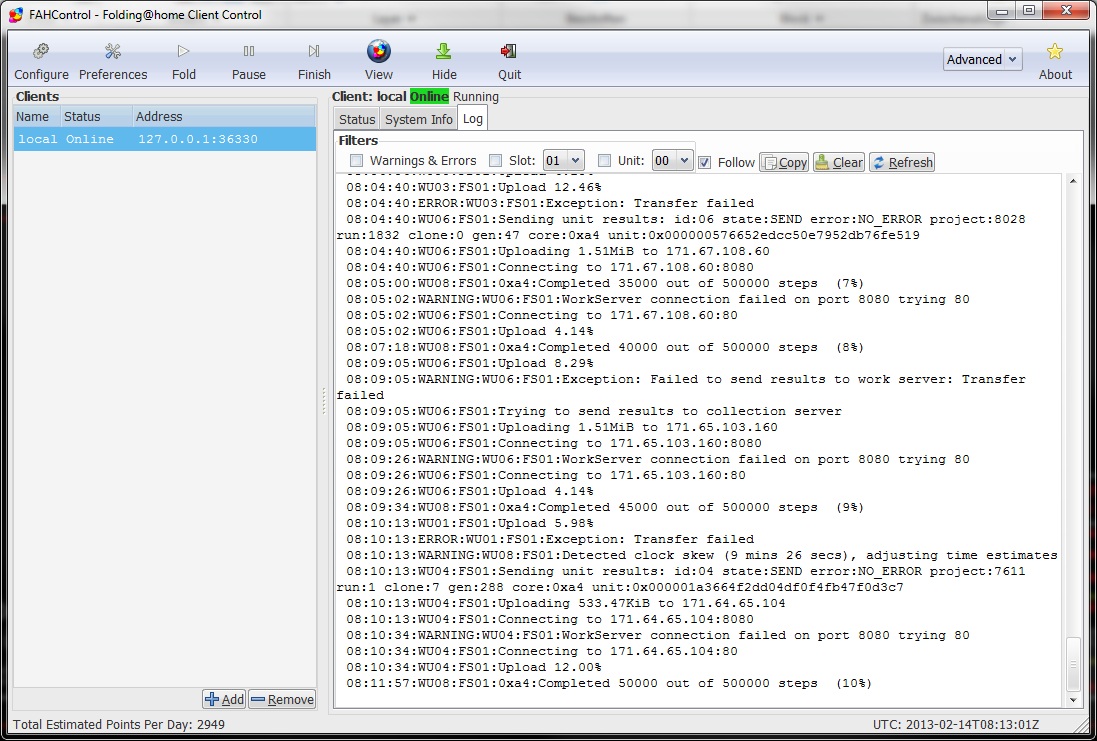Screen dimensions: 1097x741
Task: Copy the log with the Copy button
Action: click(x=784, y=162)
